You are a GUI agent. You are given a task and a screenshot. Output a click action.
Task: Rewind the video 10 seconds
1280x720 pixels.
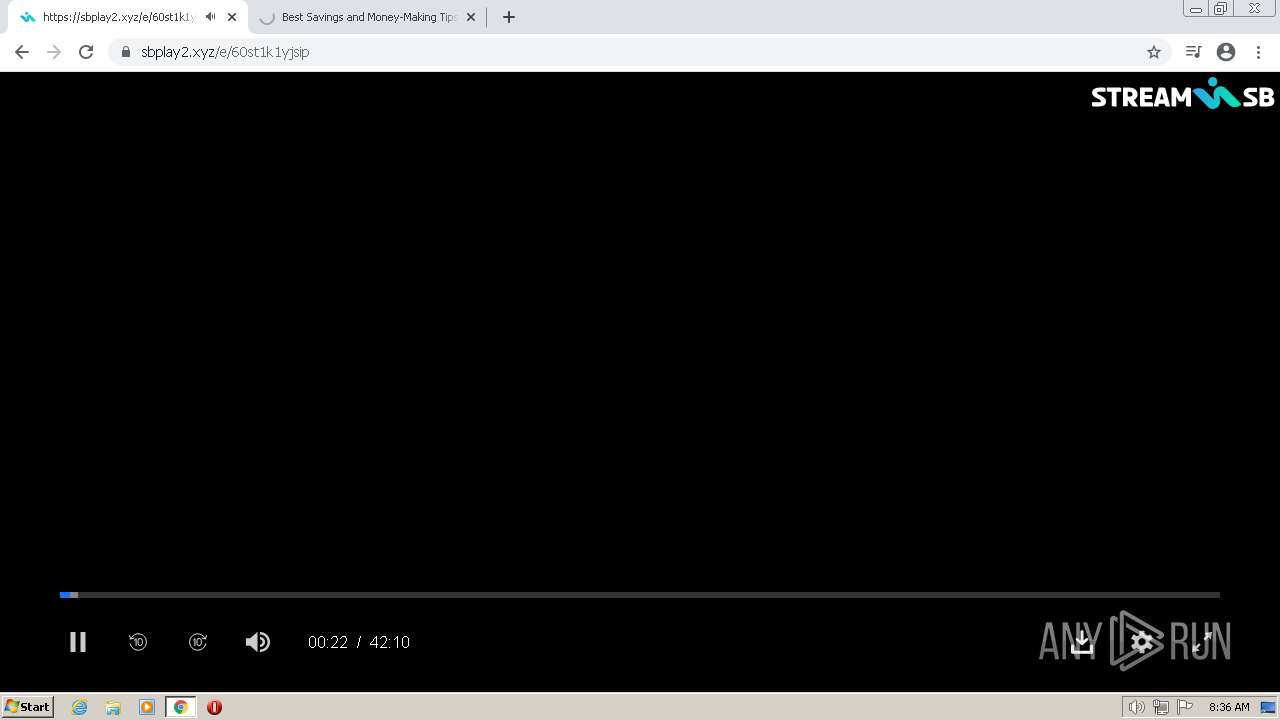tap(138, 642)
